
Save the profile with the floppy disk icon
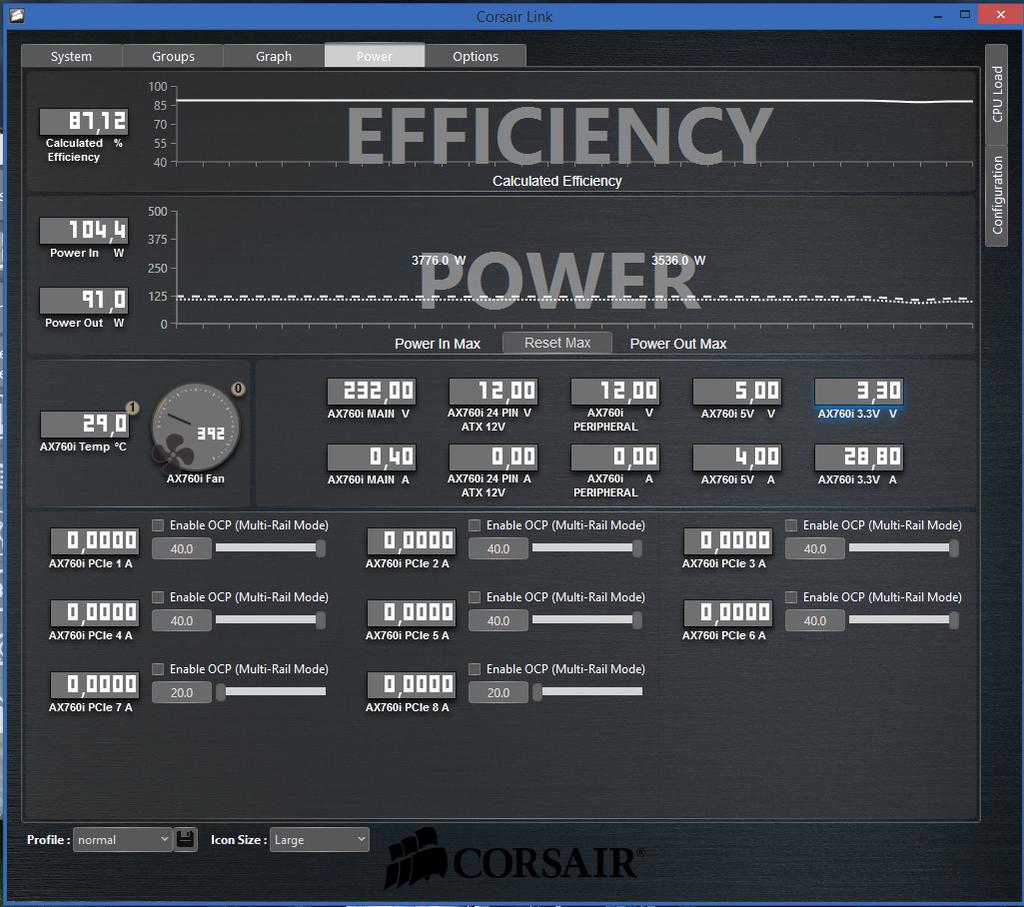tap(185, 839)
